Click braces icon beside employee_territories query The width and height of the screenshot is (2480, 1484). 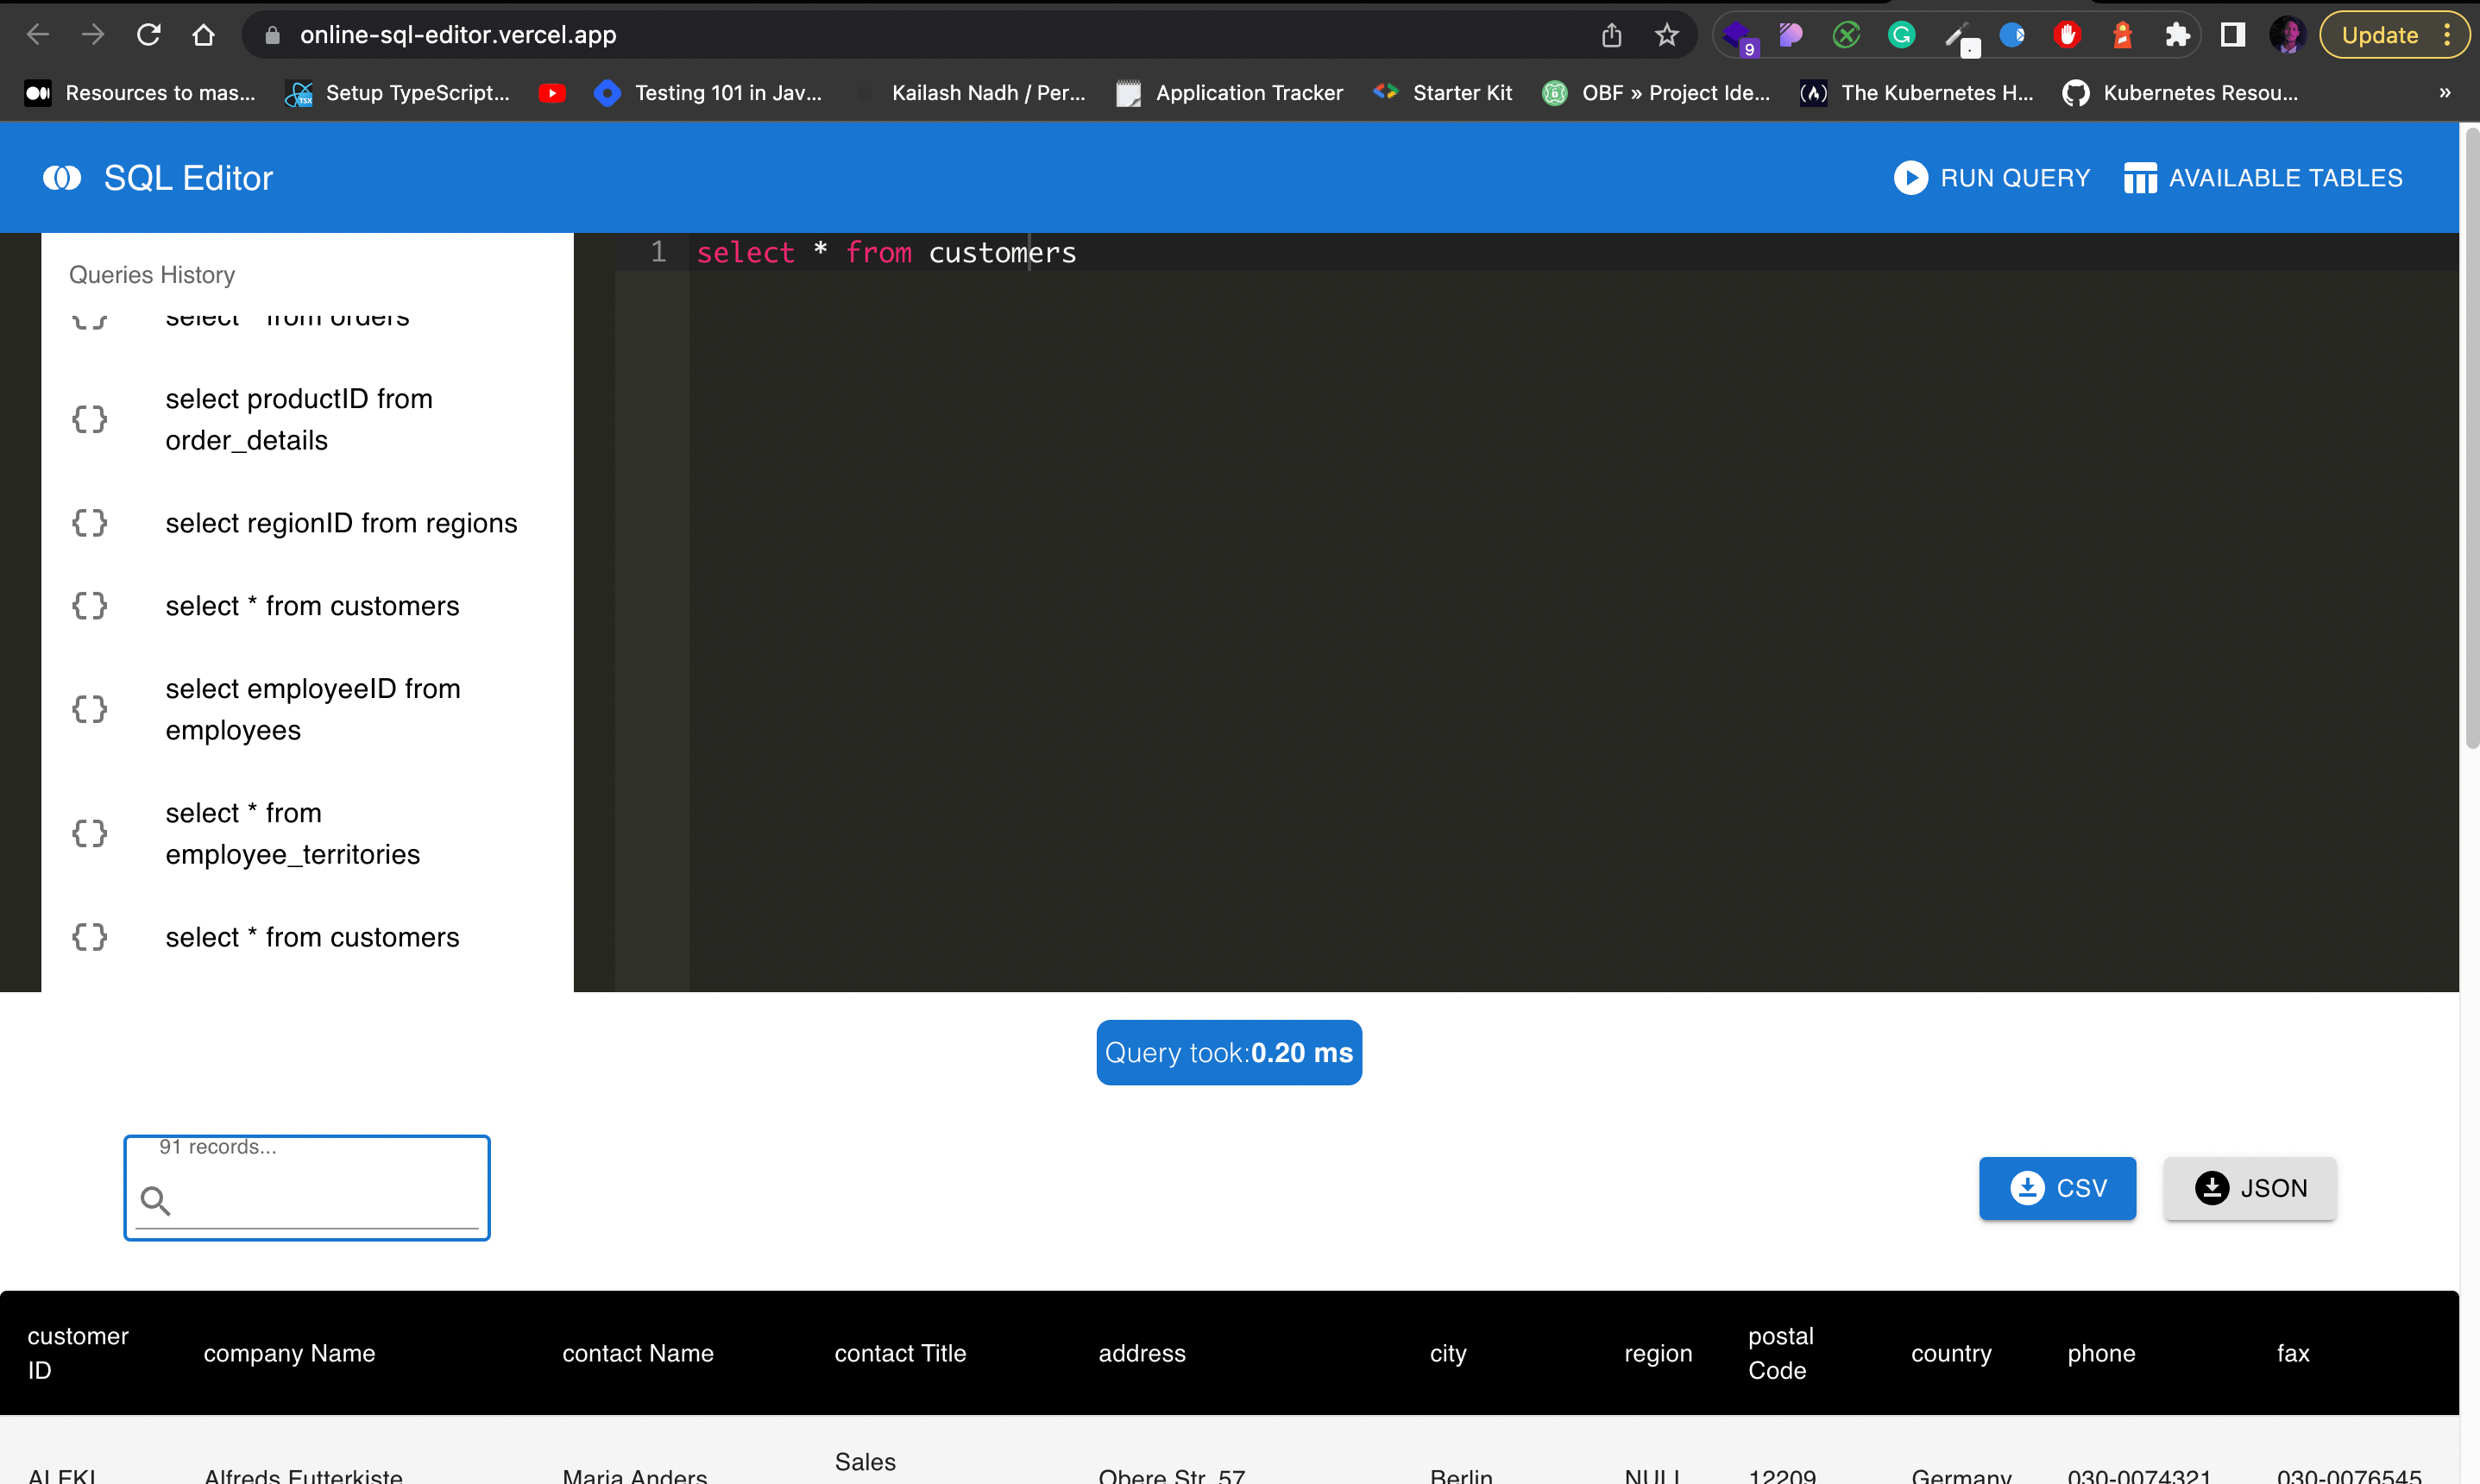tap(89, 833)
